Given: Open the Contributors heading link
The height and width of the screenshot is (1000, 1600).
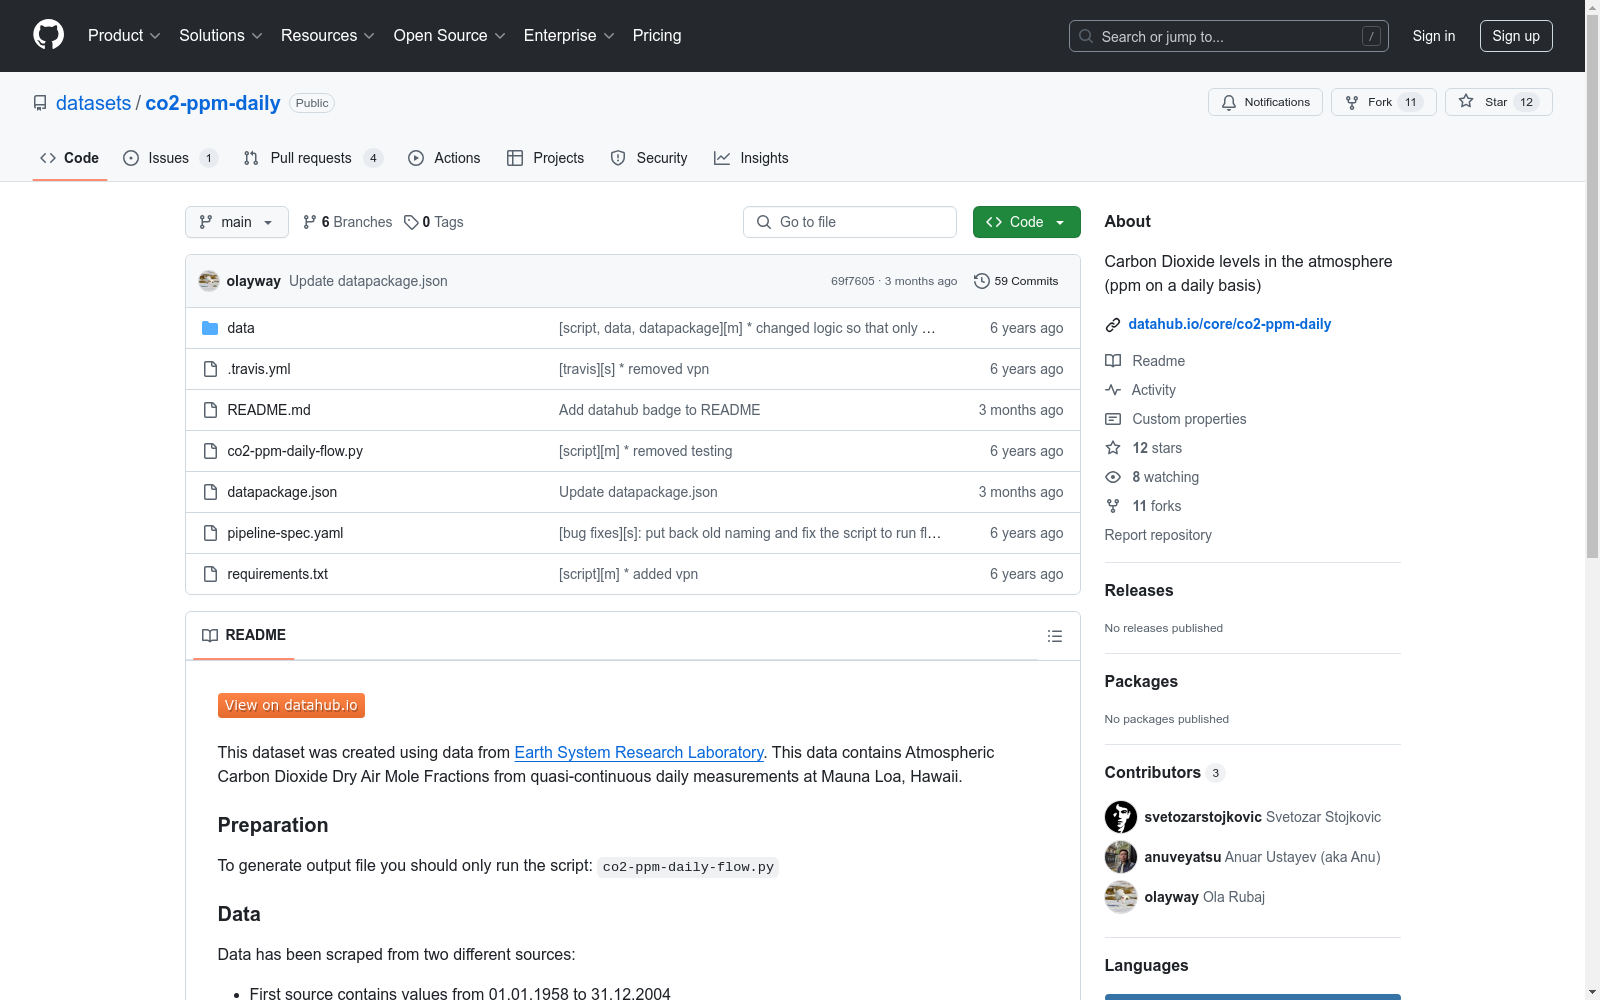Looking at the screenshot, I should 1164,772.
